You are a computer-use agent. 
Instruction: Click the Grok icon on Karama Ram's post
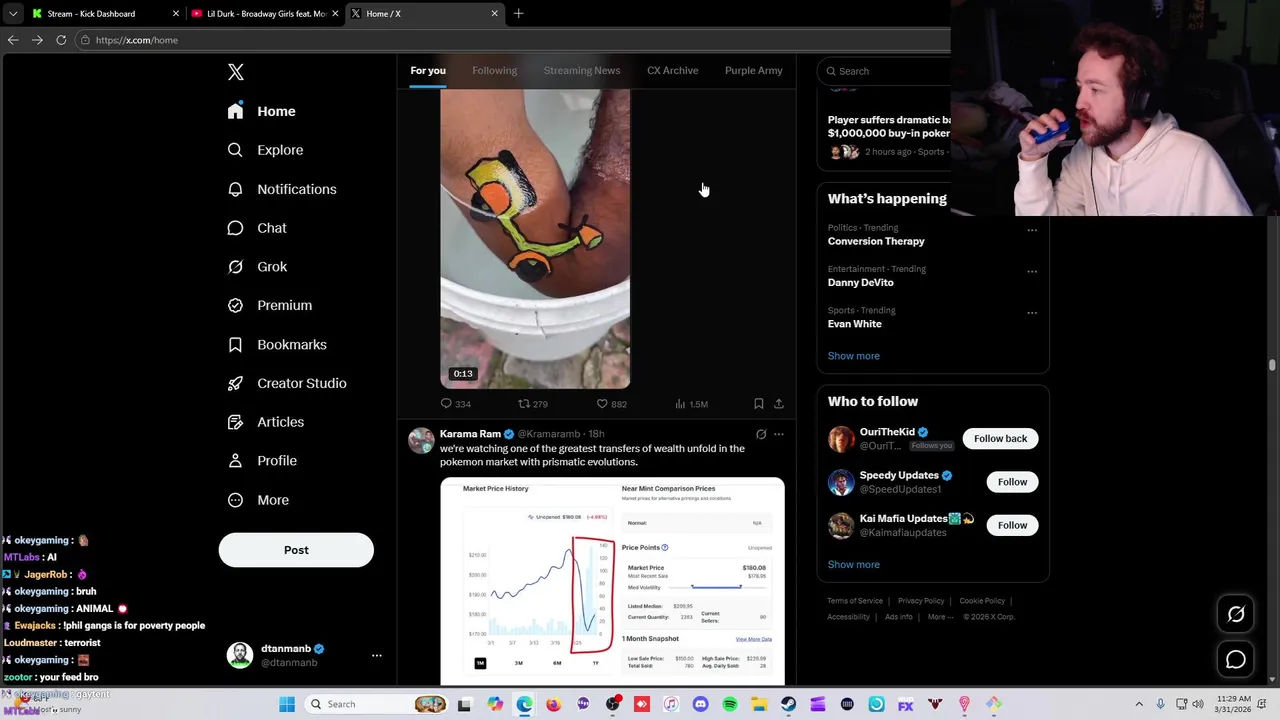point(761,435)
